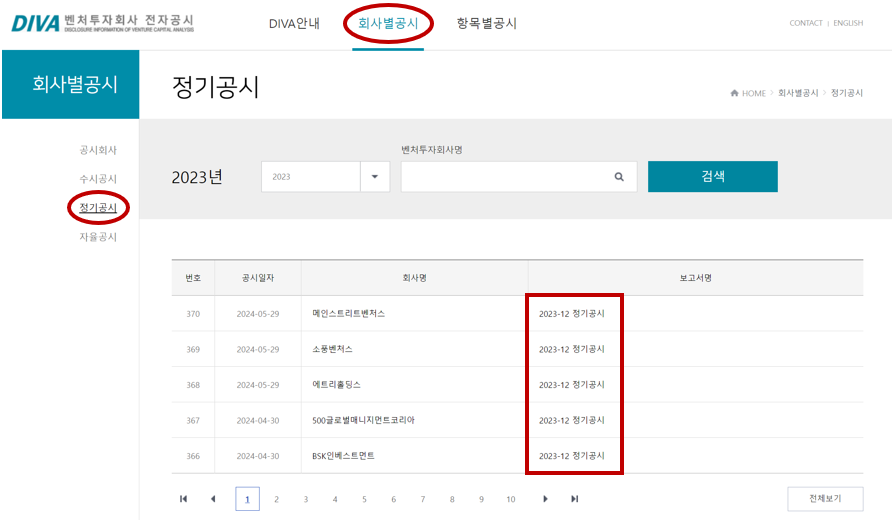This screenshot has height=520, width=892.
Task: Go to pagination page 8
Action: point(452,499)
